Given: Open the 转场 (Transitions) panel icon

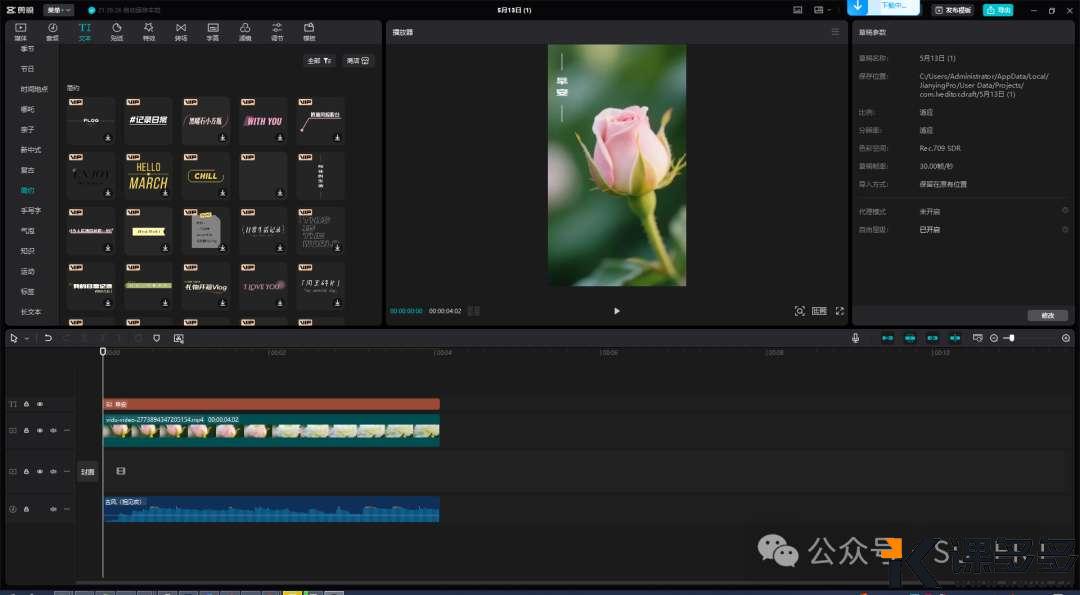Looking at the screenshot, I should [180, 31].
